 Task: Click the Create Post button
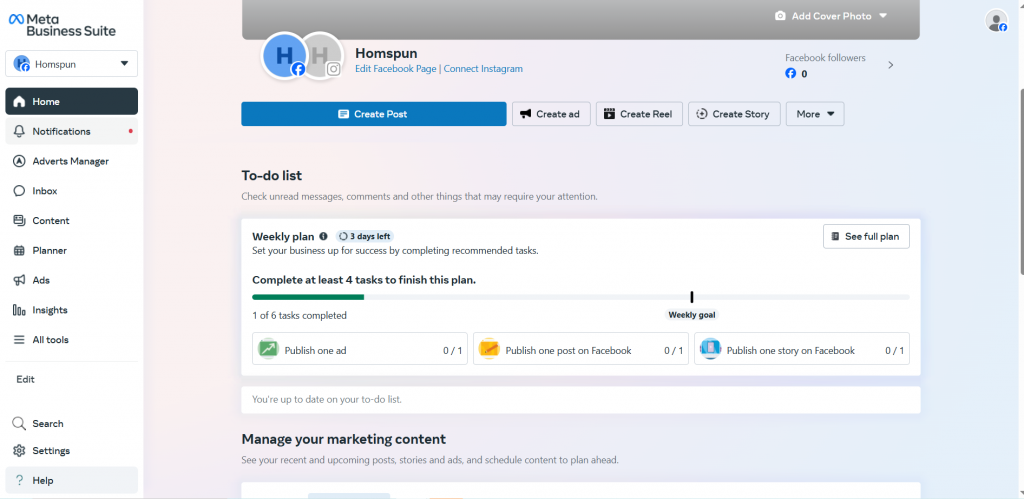[x=374, y=114]
